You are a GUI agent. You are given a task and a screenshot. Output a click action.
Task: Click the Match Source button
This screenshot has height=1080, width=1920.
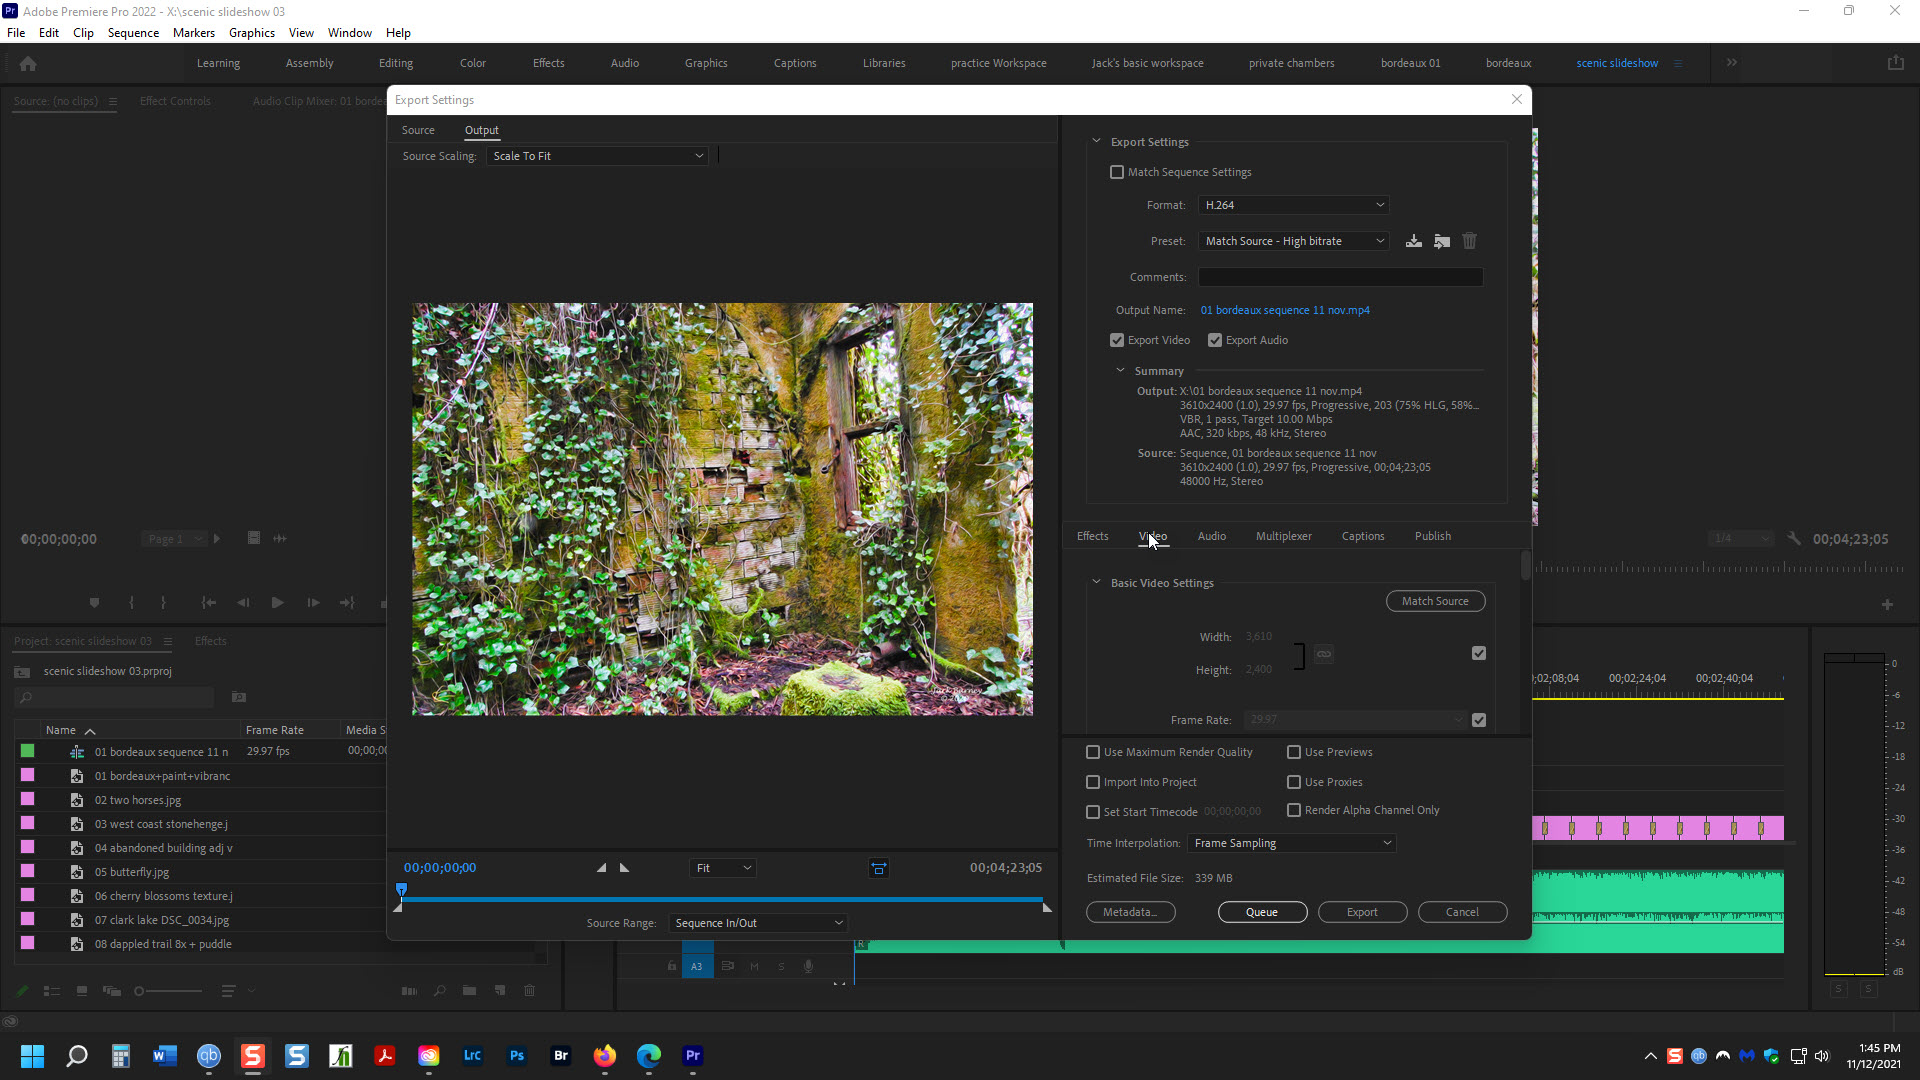(1435, 600)
